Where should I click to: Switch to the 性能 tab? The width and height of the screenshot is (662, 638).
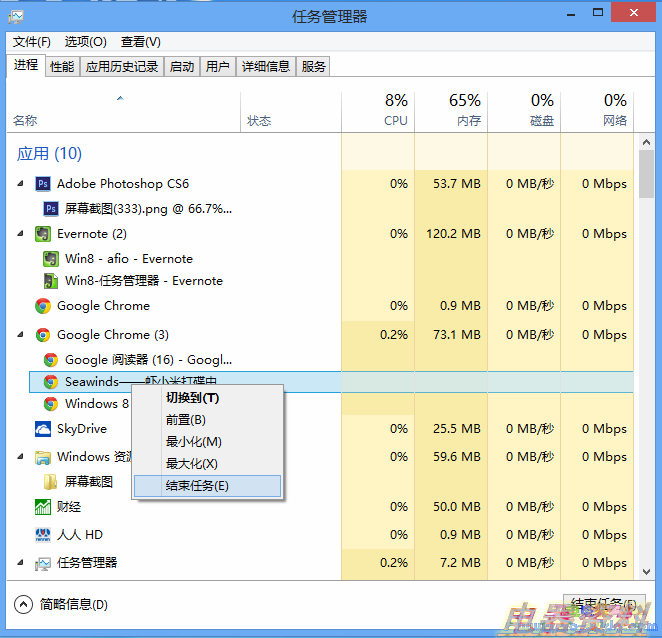(62, 67)
